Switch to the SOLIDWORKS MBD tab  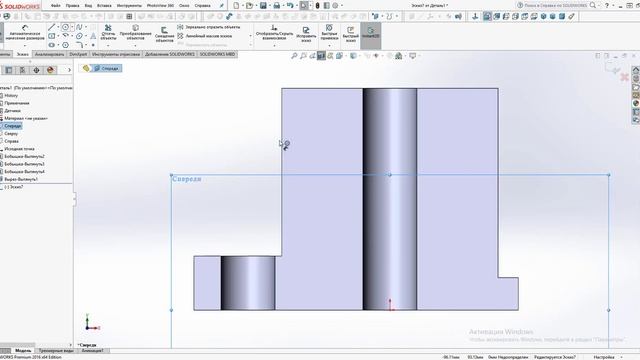217,54
